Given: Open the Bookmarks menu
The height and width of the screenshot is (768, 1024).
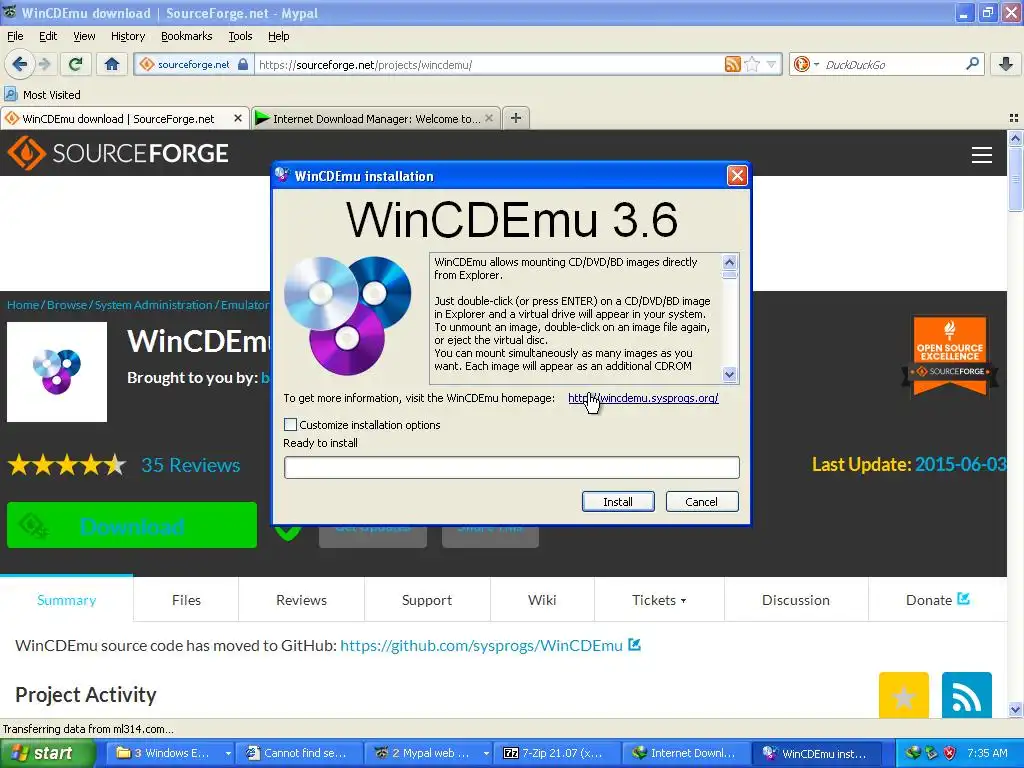Looking at the screenshot, I should 186,36.
